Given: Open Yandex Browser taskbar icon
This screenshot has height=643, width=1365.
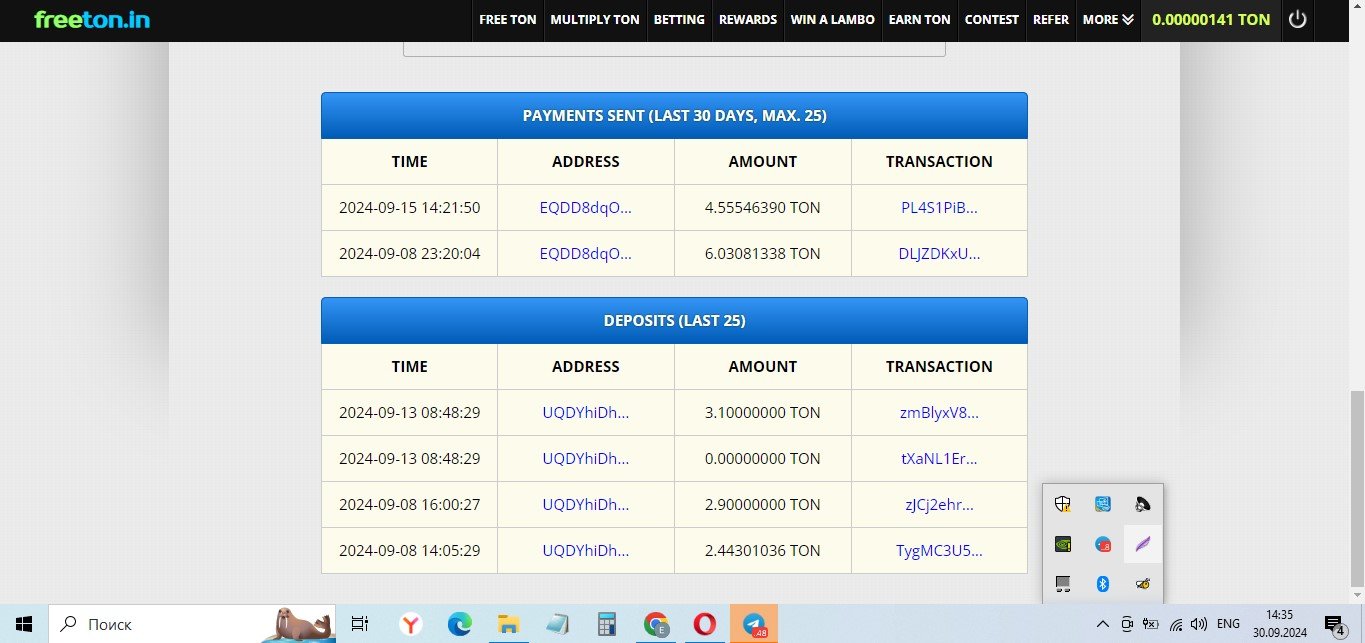Looking at the screenshot, I should tap(410, 624).
